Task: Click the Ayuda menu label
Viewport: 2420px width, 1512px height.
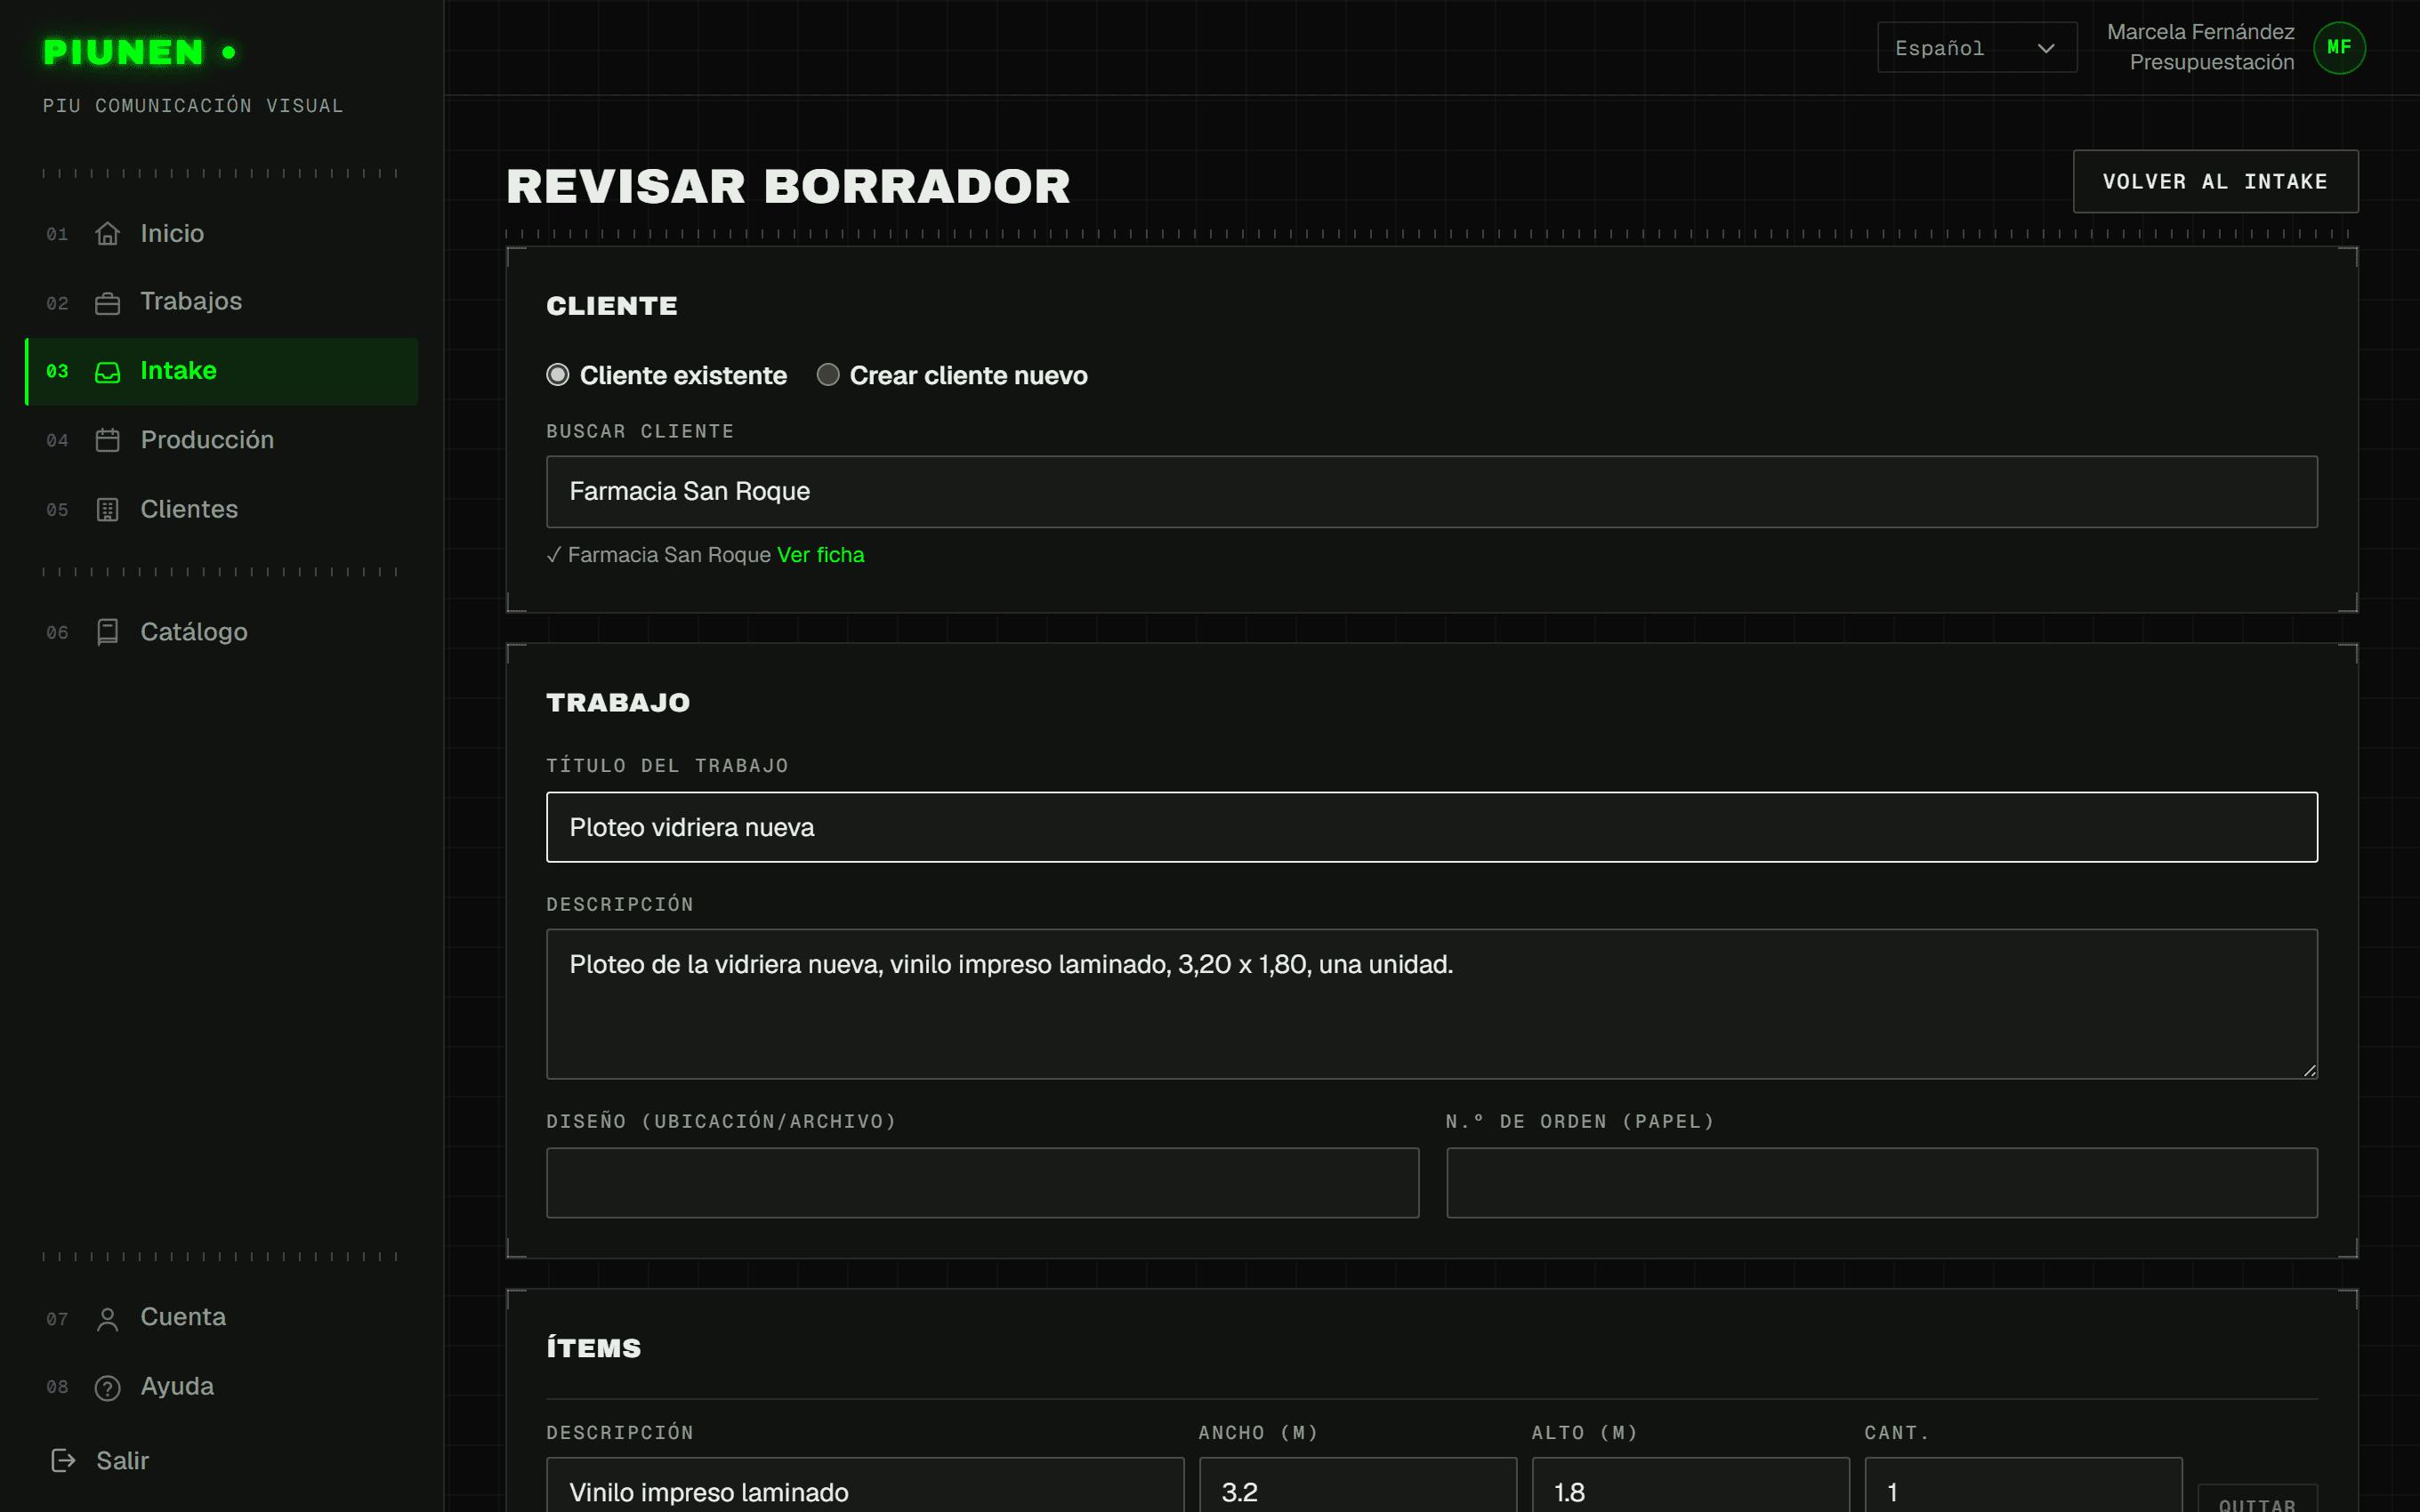Action: tap(177, 1386)
